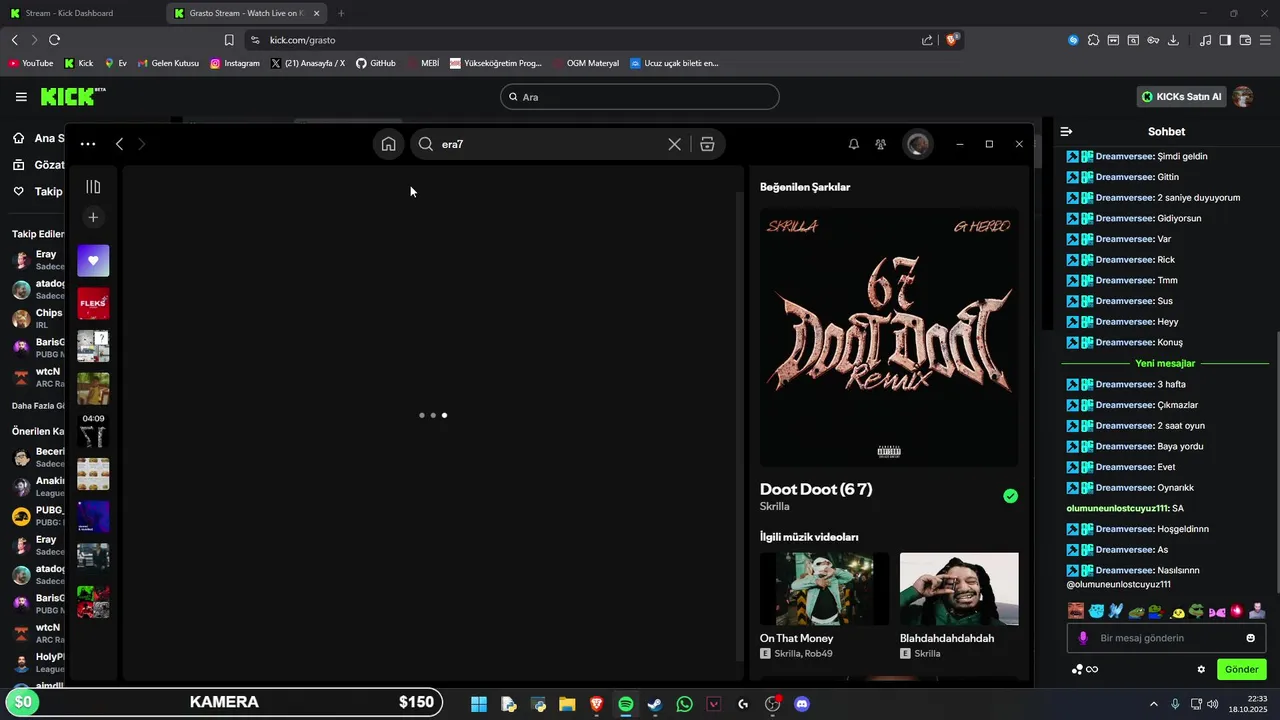The width and height of the screenshot is (1280, 720).
Task: Click username olumuneunlostcuyuz111 in chat
Action: coord(1118,508)
